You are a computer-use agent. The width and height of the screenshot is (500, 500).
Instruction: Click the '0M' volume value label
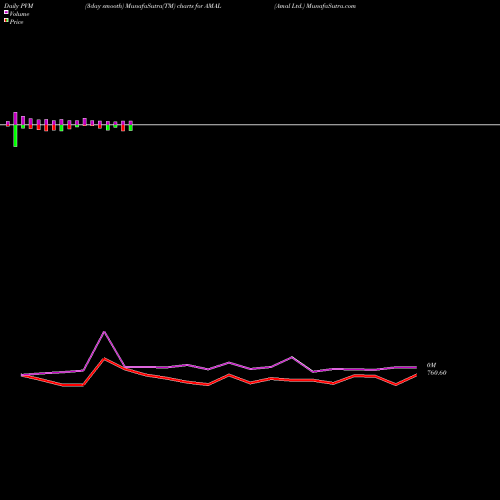point(431,365)
